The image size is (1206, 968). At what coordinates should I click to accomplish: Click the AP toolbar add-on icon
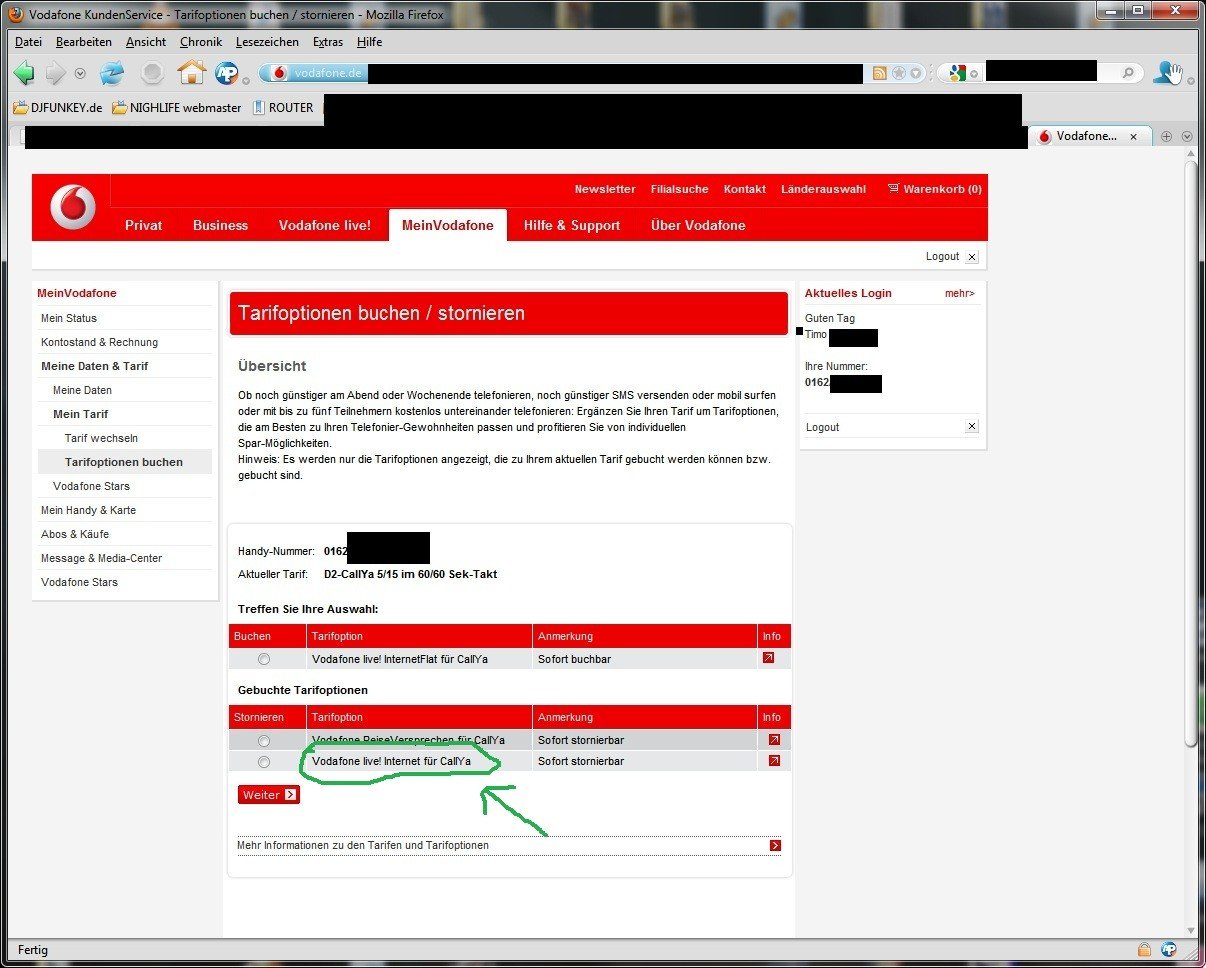coord(227,73)
